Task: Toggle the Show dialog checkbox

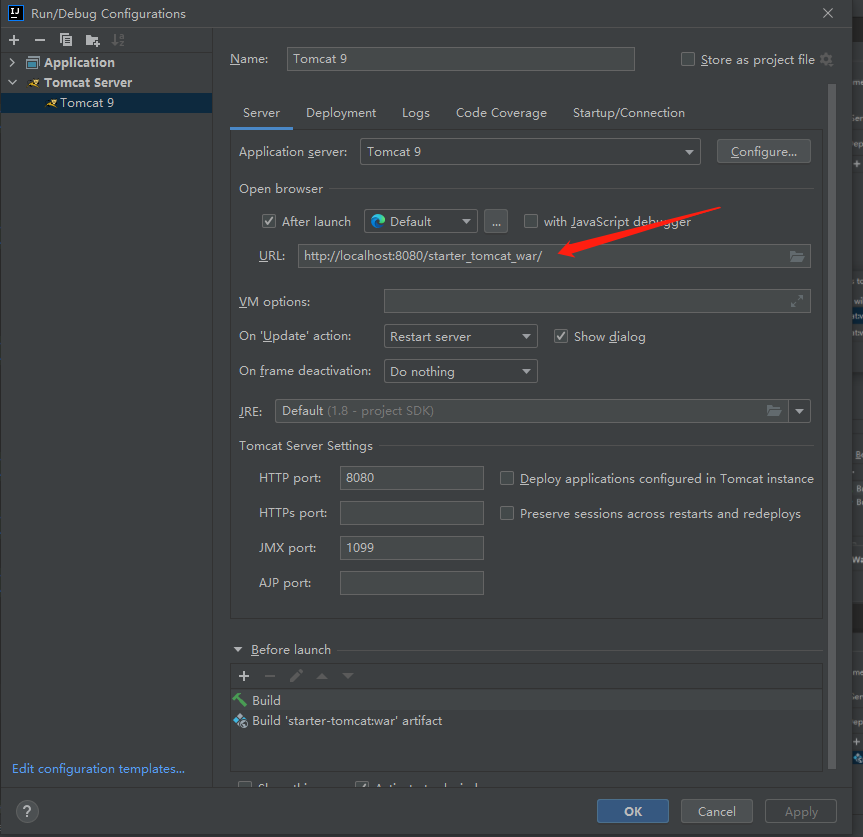Action: (561, 336)
